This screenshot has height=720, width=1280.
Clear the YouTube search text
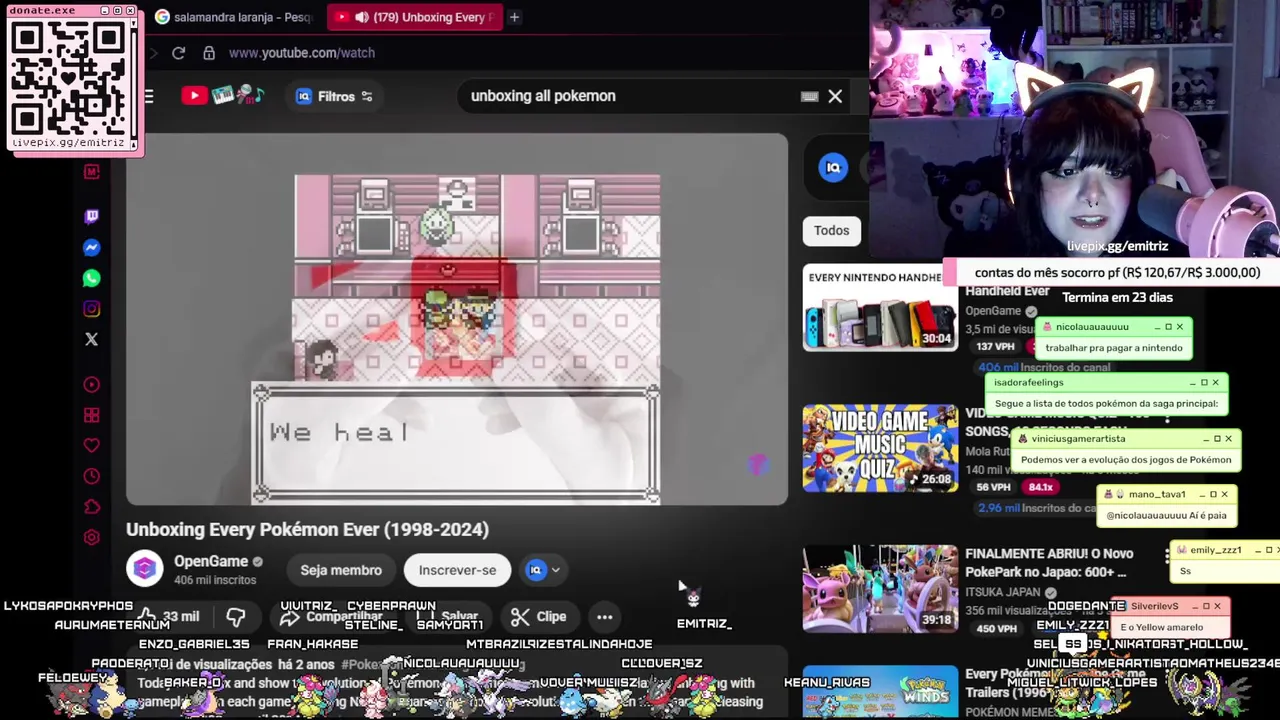click(x=835, y=96)
